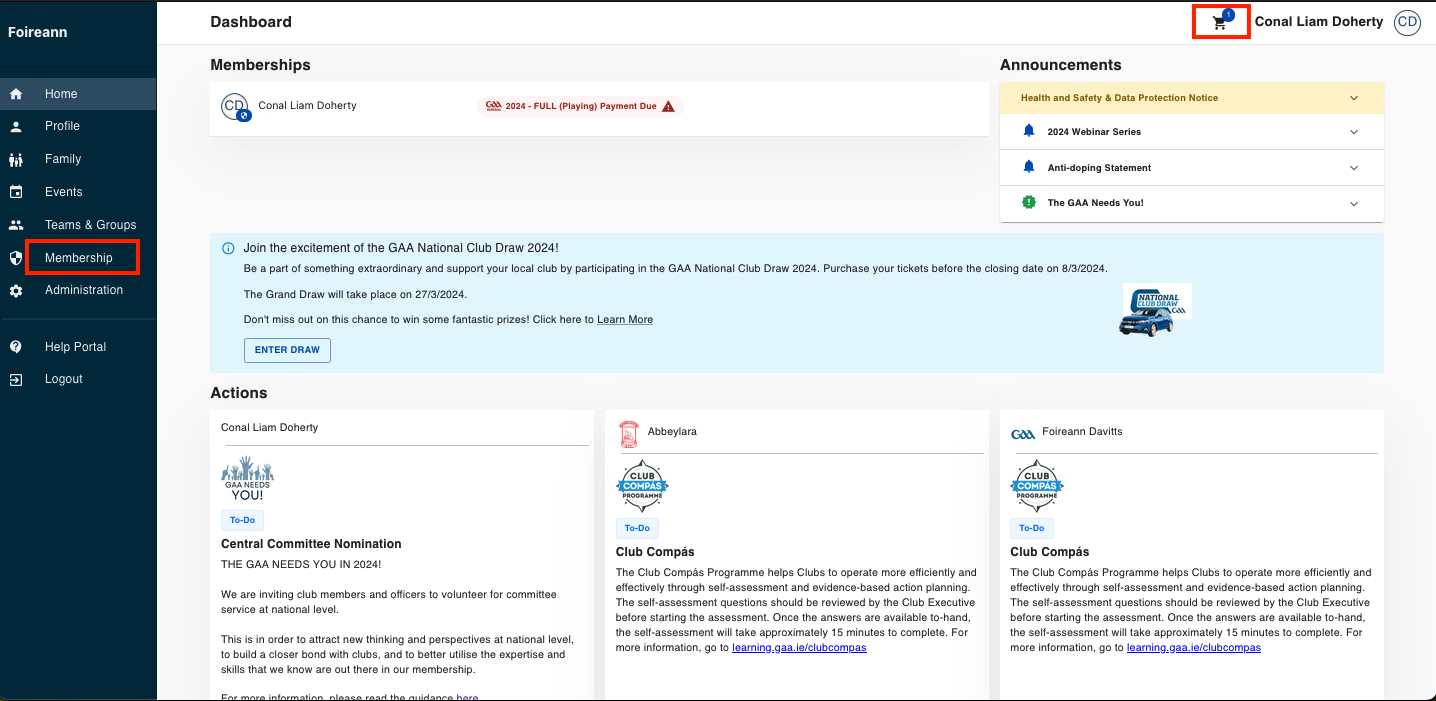Screen dimensions: 1436x701
Task: Click the bell icon for Anti-doping Statement
Action: [1029, 167]
